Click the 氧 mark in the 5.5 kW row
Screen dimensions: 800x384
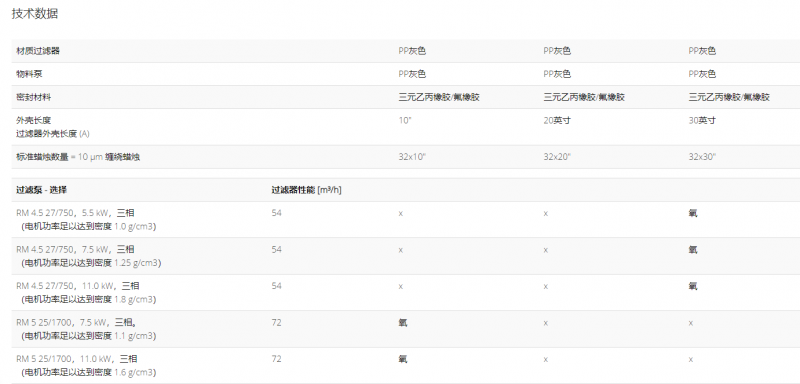(x=693, y=213)
